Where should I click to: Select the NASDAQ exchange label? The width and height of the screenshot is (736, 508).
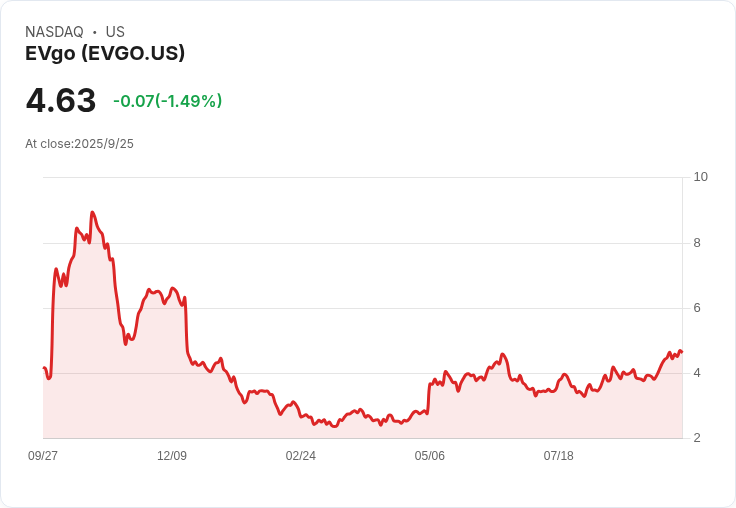pos(54,32)
